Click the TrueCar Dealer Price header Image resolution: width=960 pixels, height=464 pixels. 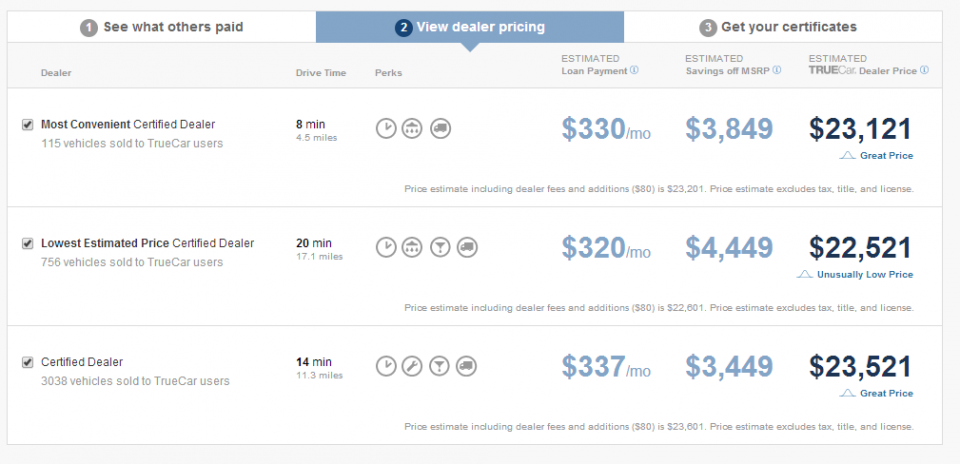pyautogui.click(x=863, y=65)
